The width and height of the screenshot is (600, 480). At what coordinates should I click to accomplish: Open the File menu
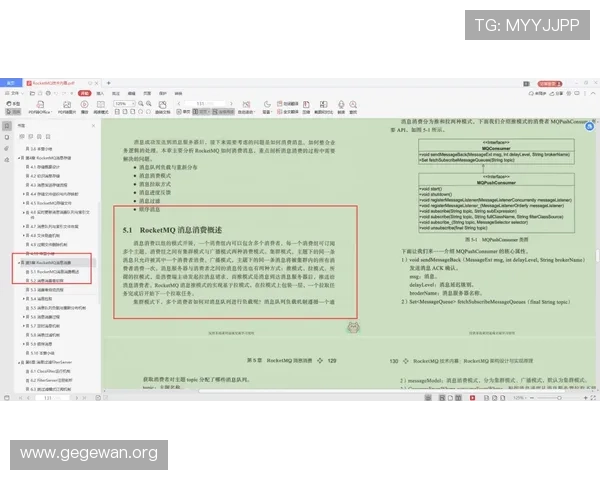point(14,93)
